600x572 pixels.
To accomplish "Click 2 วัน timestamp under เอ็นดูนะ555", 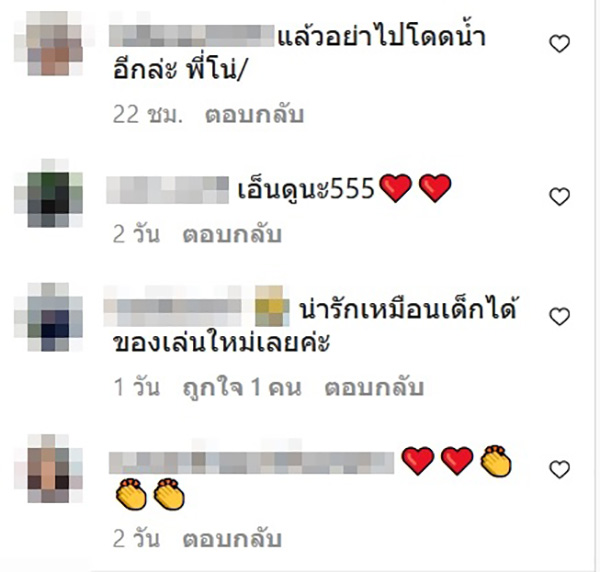I will (x=136, y=235).
